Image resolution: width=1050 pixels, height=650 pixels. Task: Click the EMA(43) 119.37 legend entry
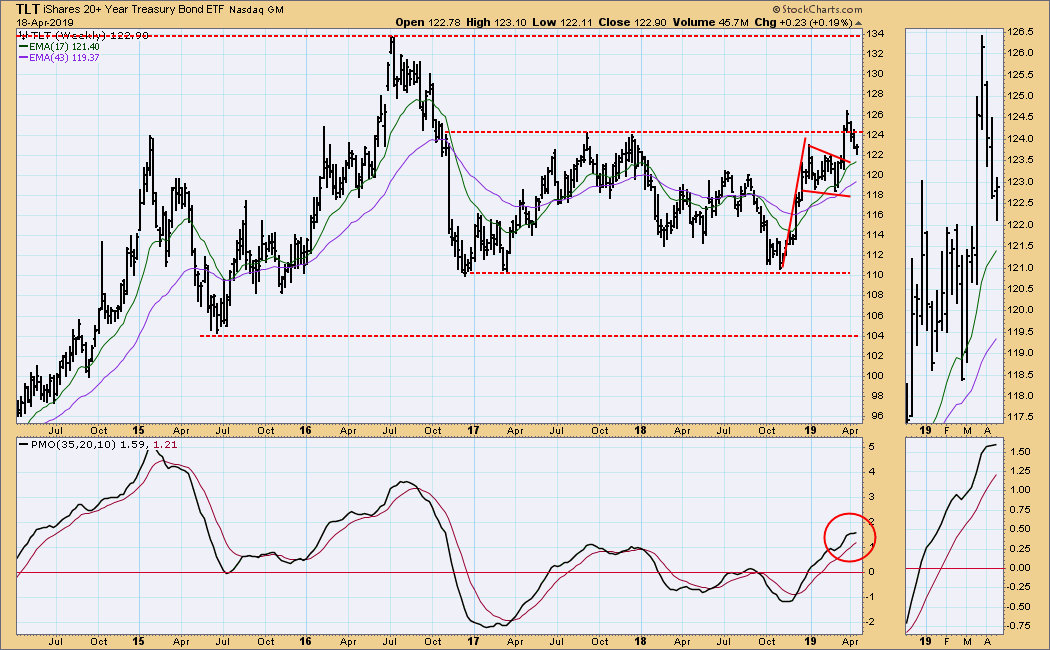[x=60, y=58]
